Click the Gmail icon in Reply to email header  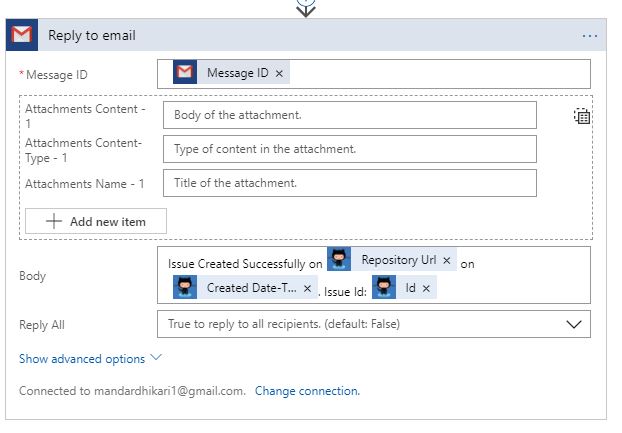tap(22, 35)
